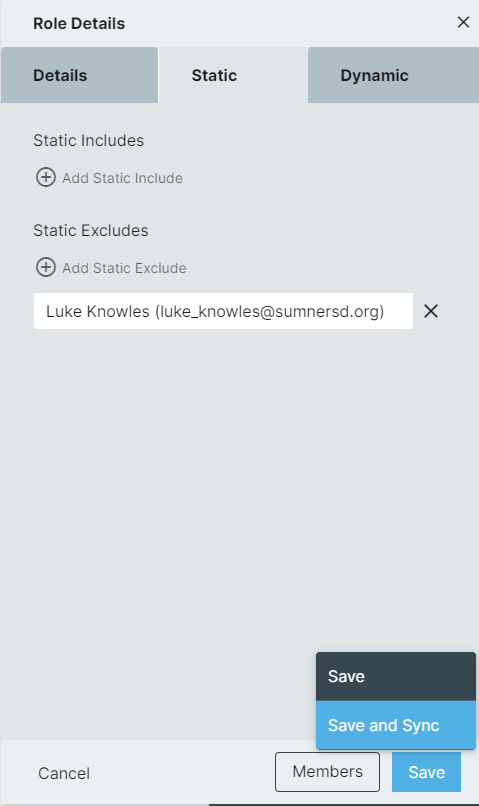Click the 'Add Static Exclude' text link
Image resolution: width=479 pixels, height=806 pixels.
click(124, 268)
